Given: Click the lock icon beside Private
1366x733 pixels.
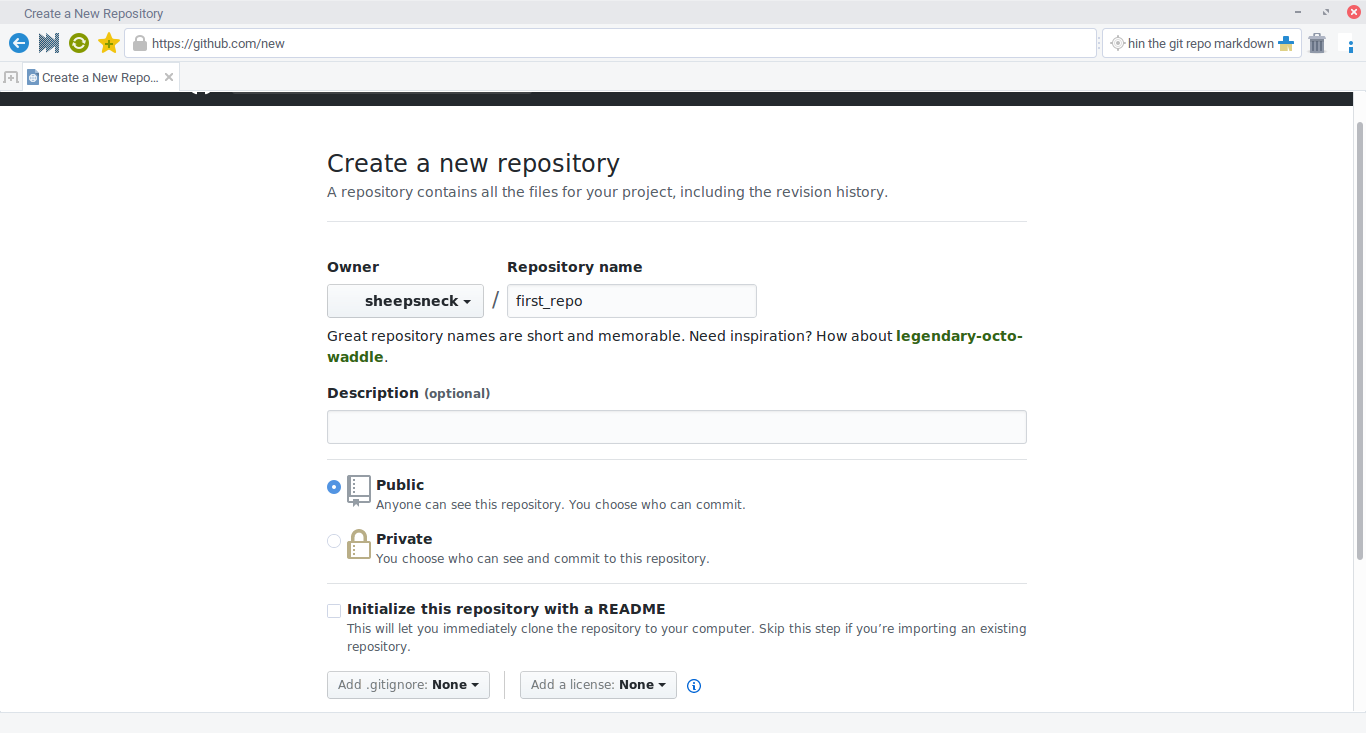Looking at the screenshot, I should tap(358, 544).
